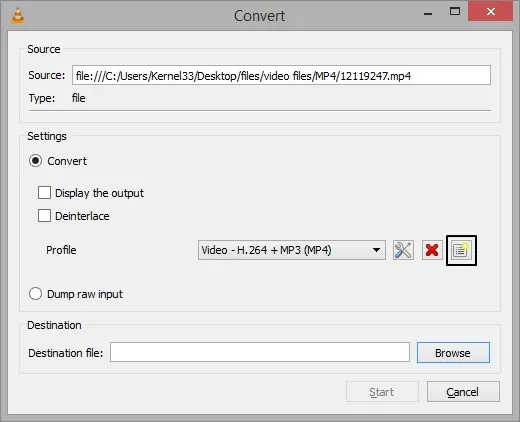Create a new profile icon
The height and width of the screenshot is (422, 520).
point(461,250)
